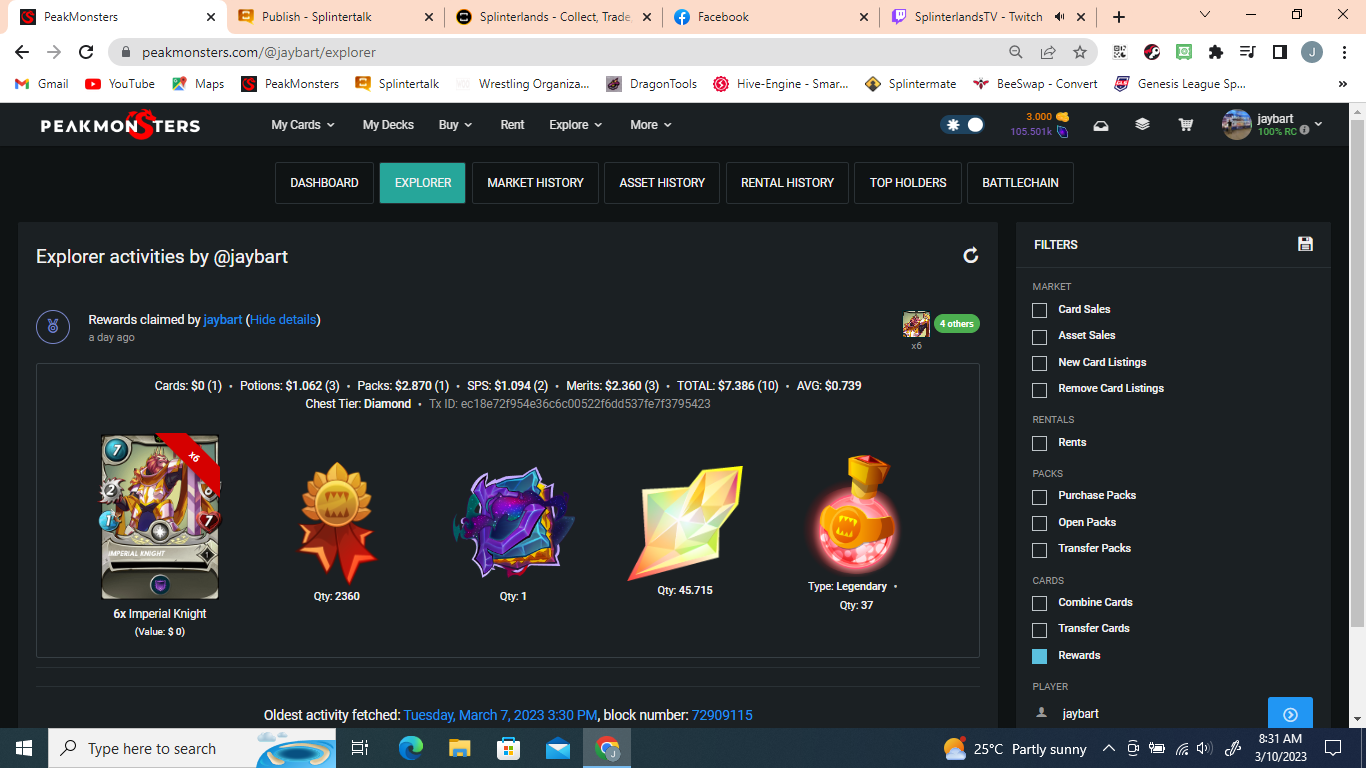The image size is (1366, 768).
Task: Open the jaybart profile link in claim
Action: [x=223, y=320]
